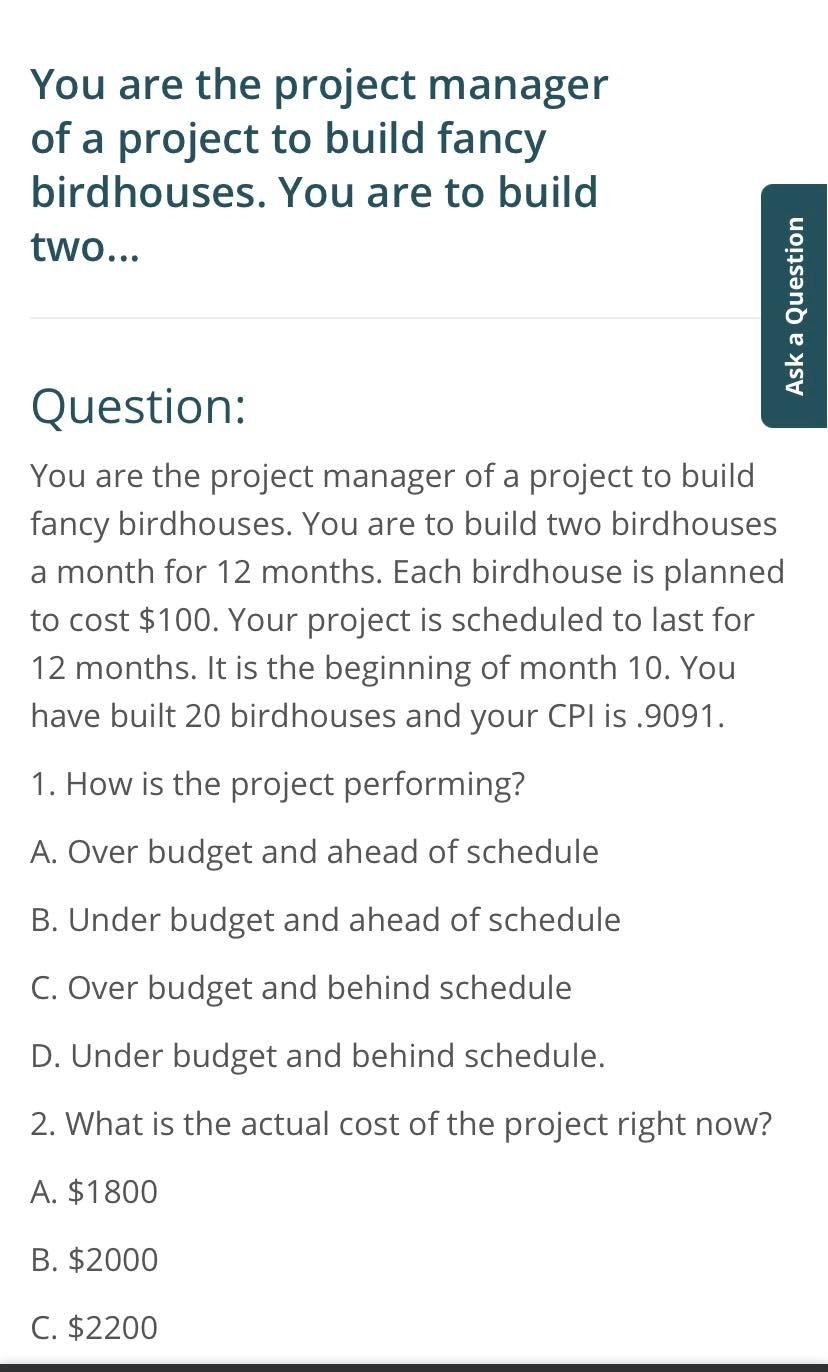Click the dark bar at page bottom

tap(414, 1366)
